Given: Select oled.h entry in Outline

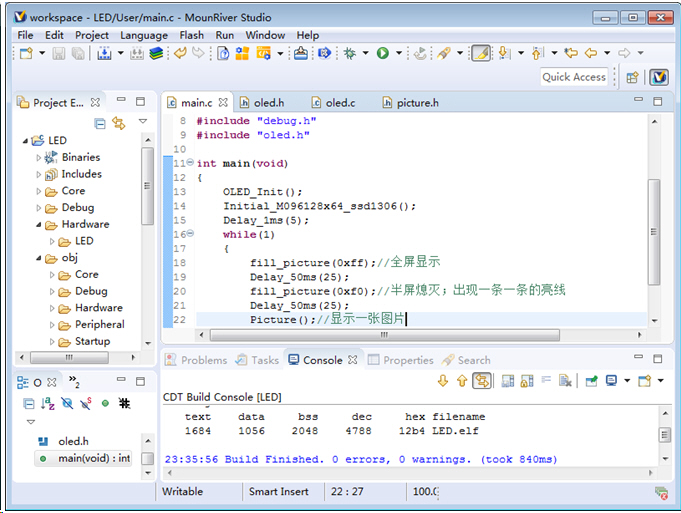Looking at the screenshot, I should (x=63, y=442).
